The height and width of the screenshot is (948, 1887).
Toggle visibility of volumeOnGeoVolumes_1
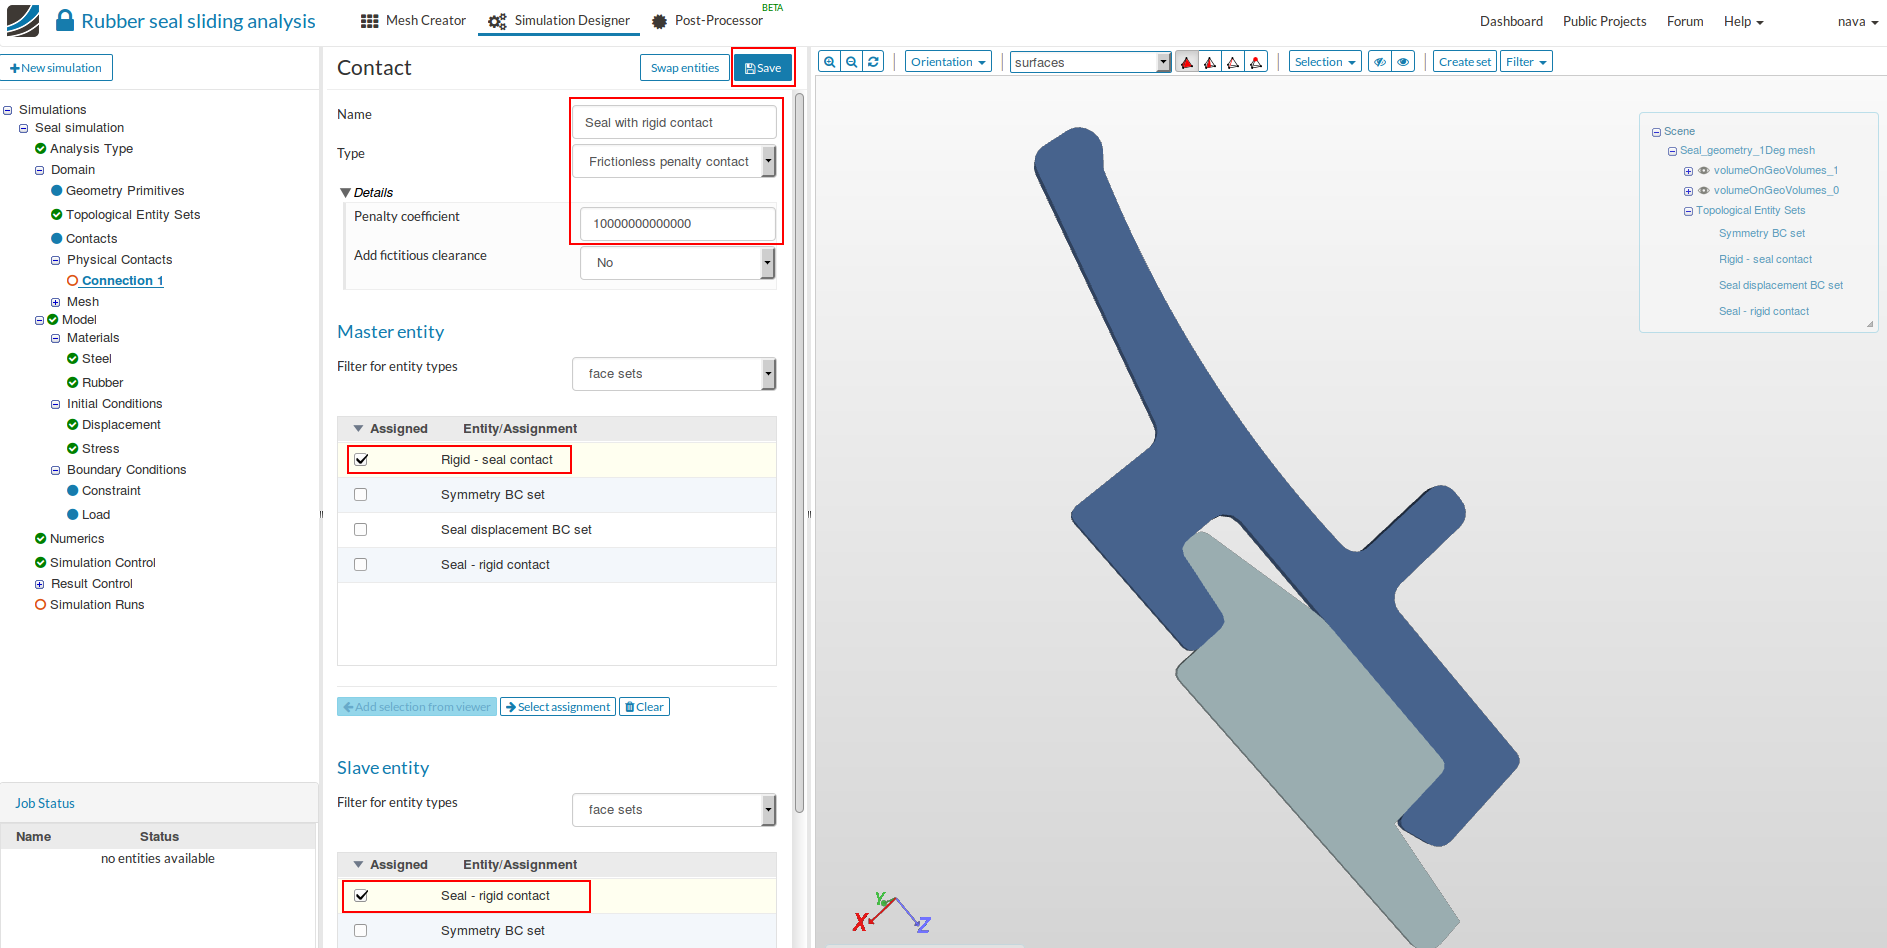pyautogui.click(x=1704, y=171)
